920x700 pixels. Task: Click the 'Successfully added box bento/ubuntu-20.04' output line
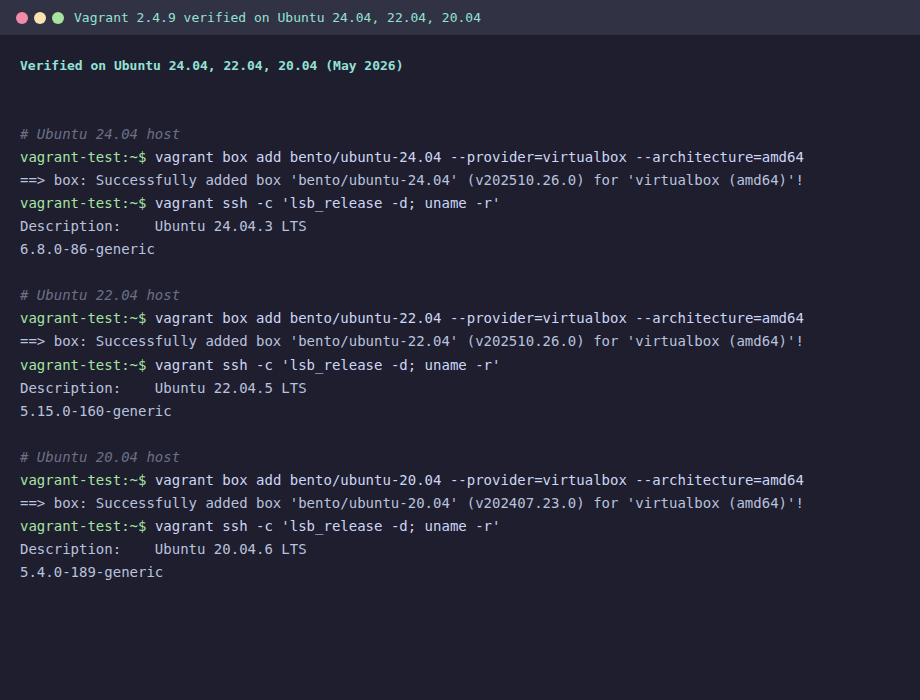[x=412, y=503]
